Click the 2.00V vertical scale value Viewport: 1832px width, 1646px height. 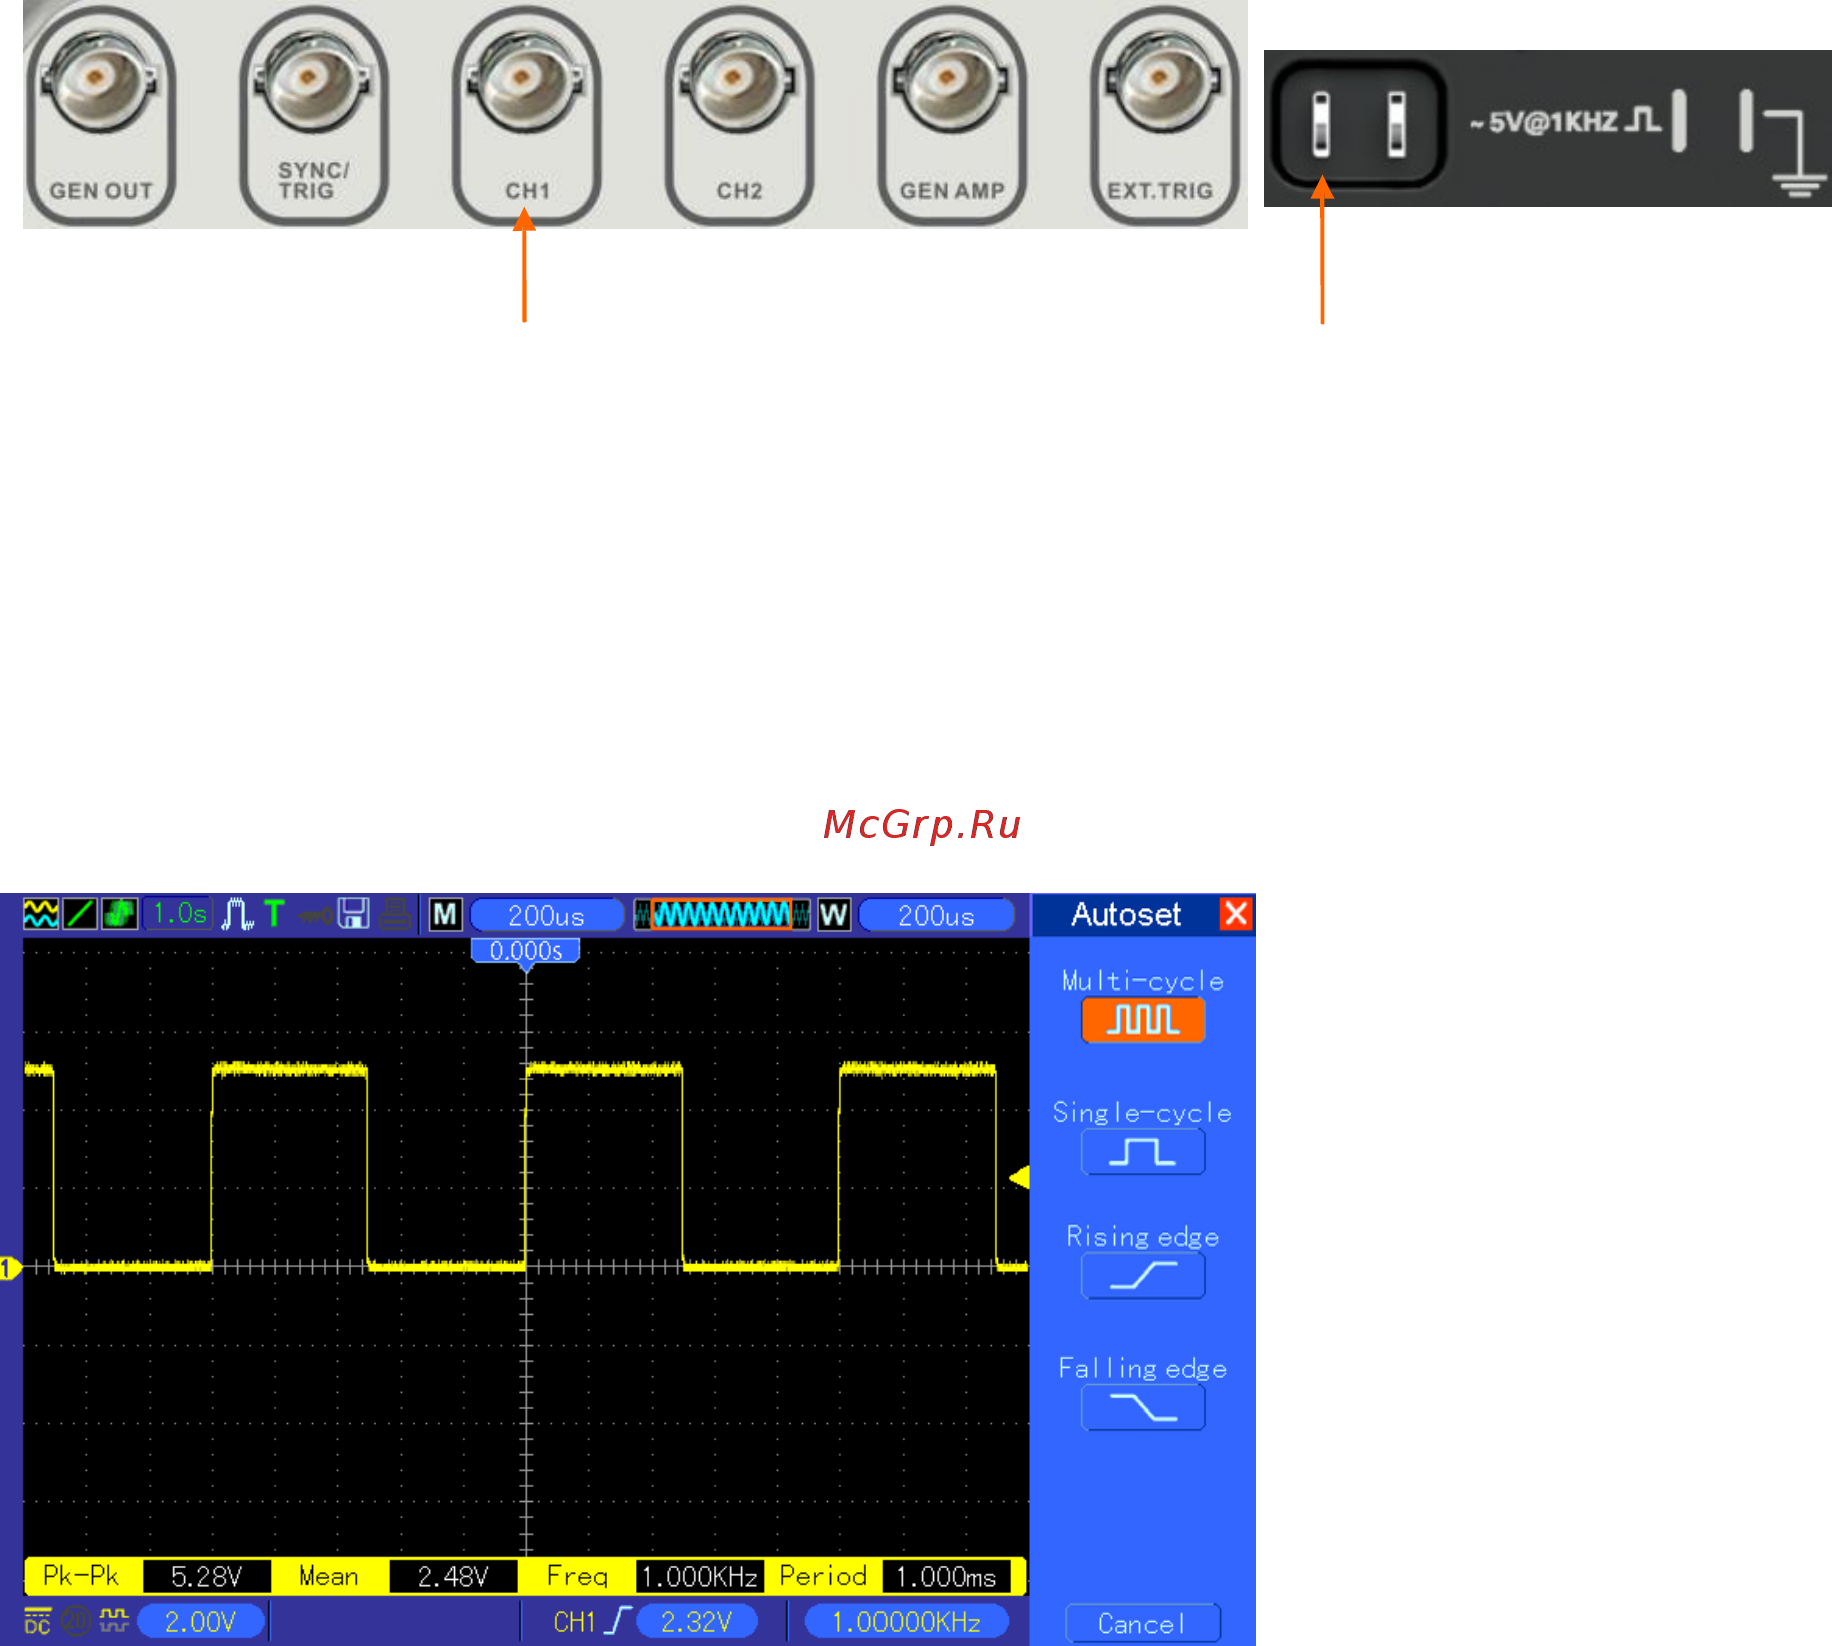(201, 1621)
